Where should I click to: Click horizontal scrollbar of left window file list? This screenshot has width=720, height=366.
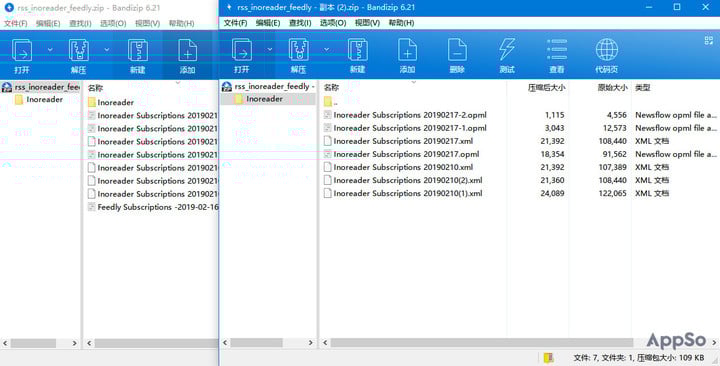click(x=156, y=343)
